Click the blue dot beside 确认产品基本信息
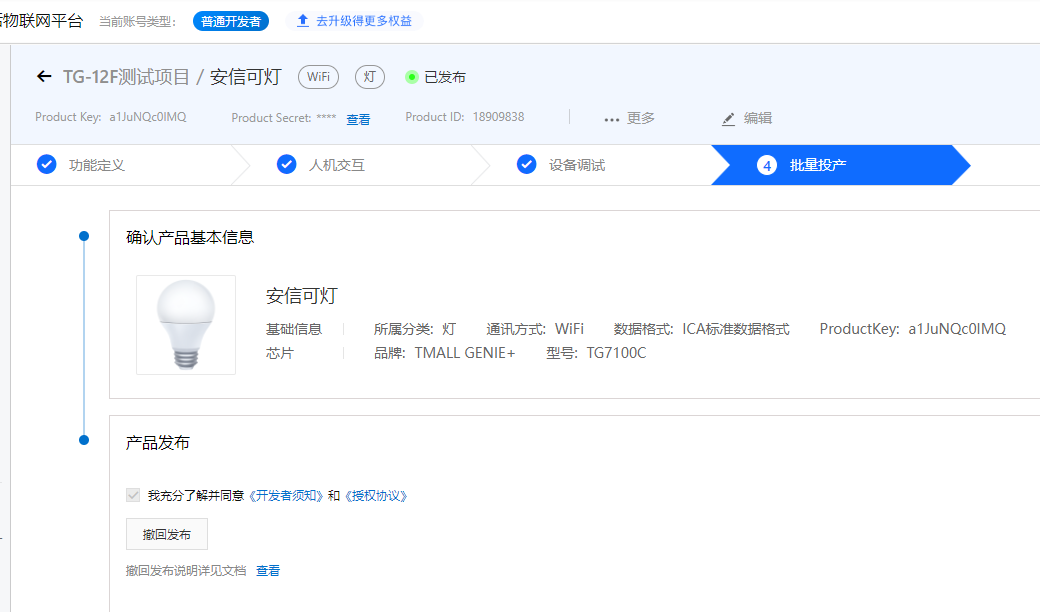The width and height of the screenshot is (1040, 612). [84, 236]
